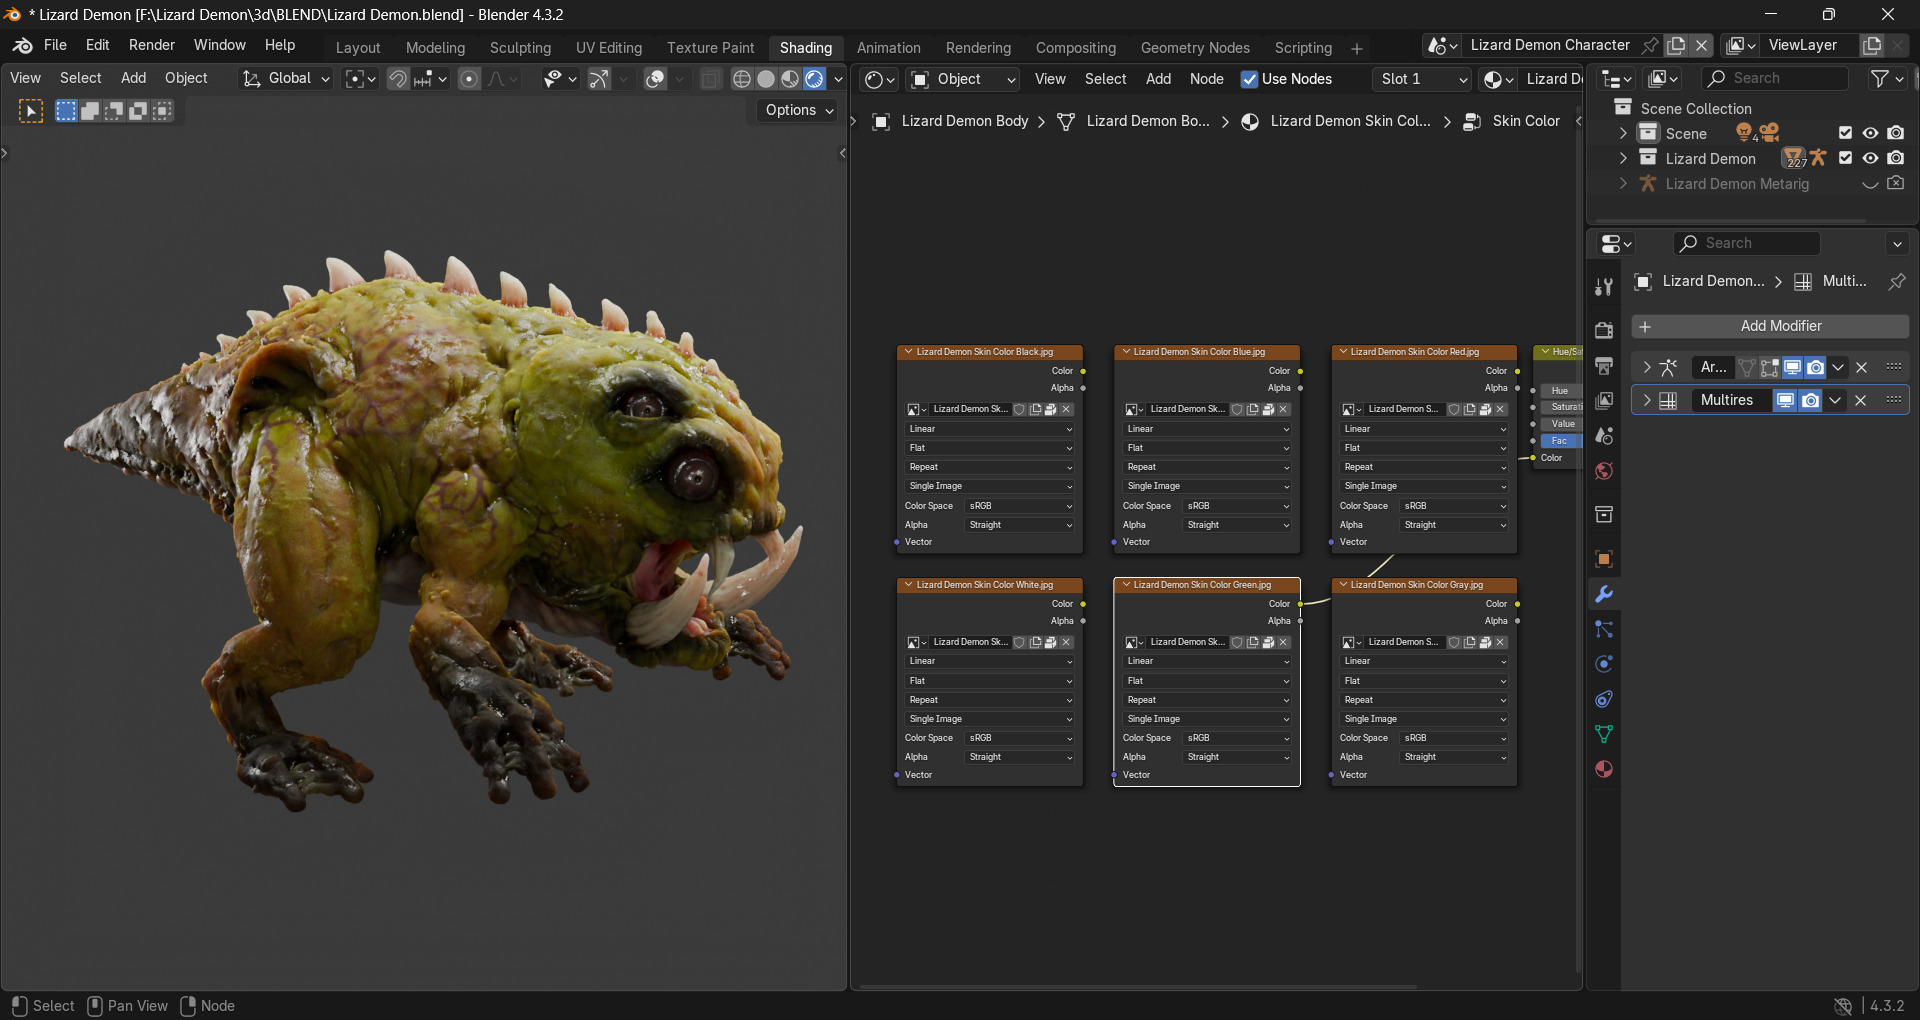This screenshot has height=1020, width=1920.
Task: Switch to the Texture Paint workspace tab
Action: [710, 48]
